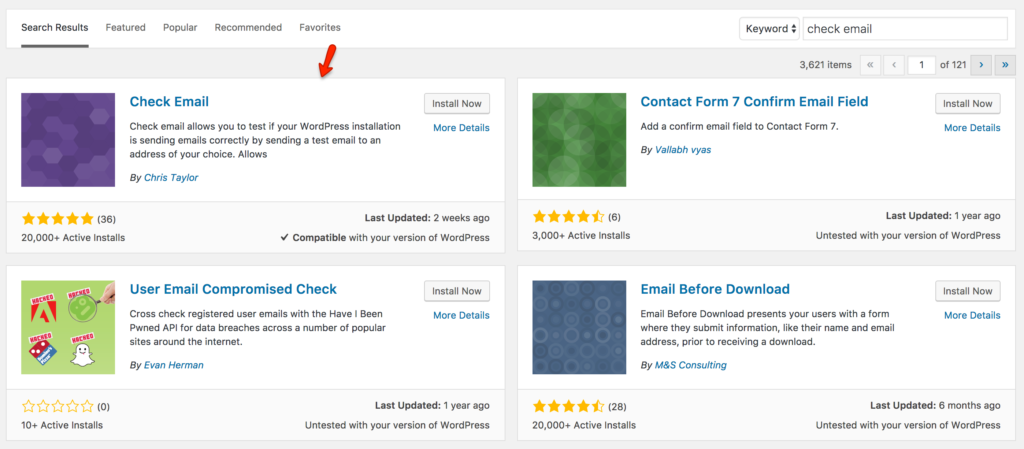Go to previous results page
The height and width of the screenshot is (449, 1024).
893,65
